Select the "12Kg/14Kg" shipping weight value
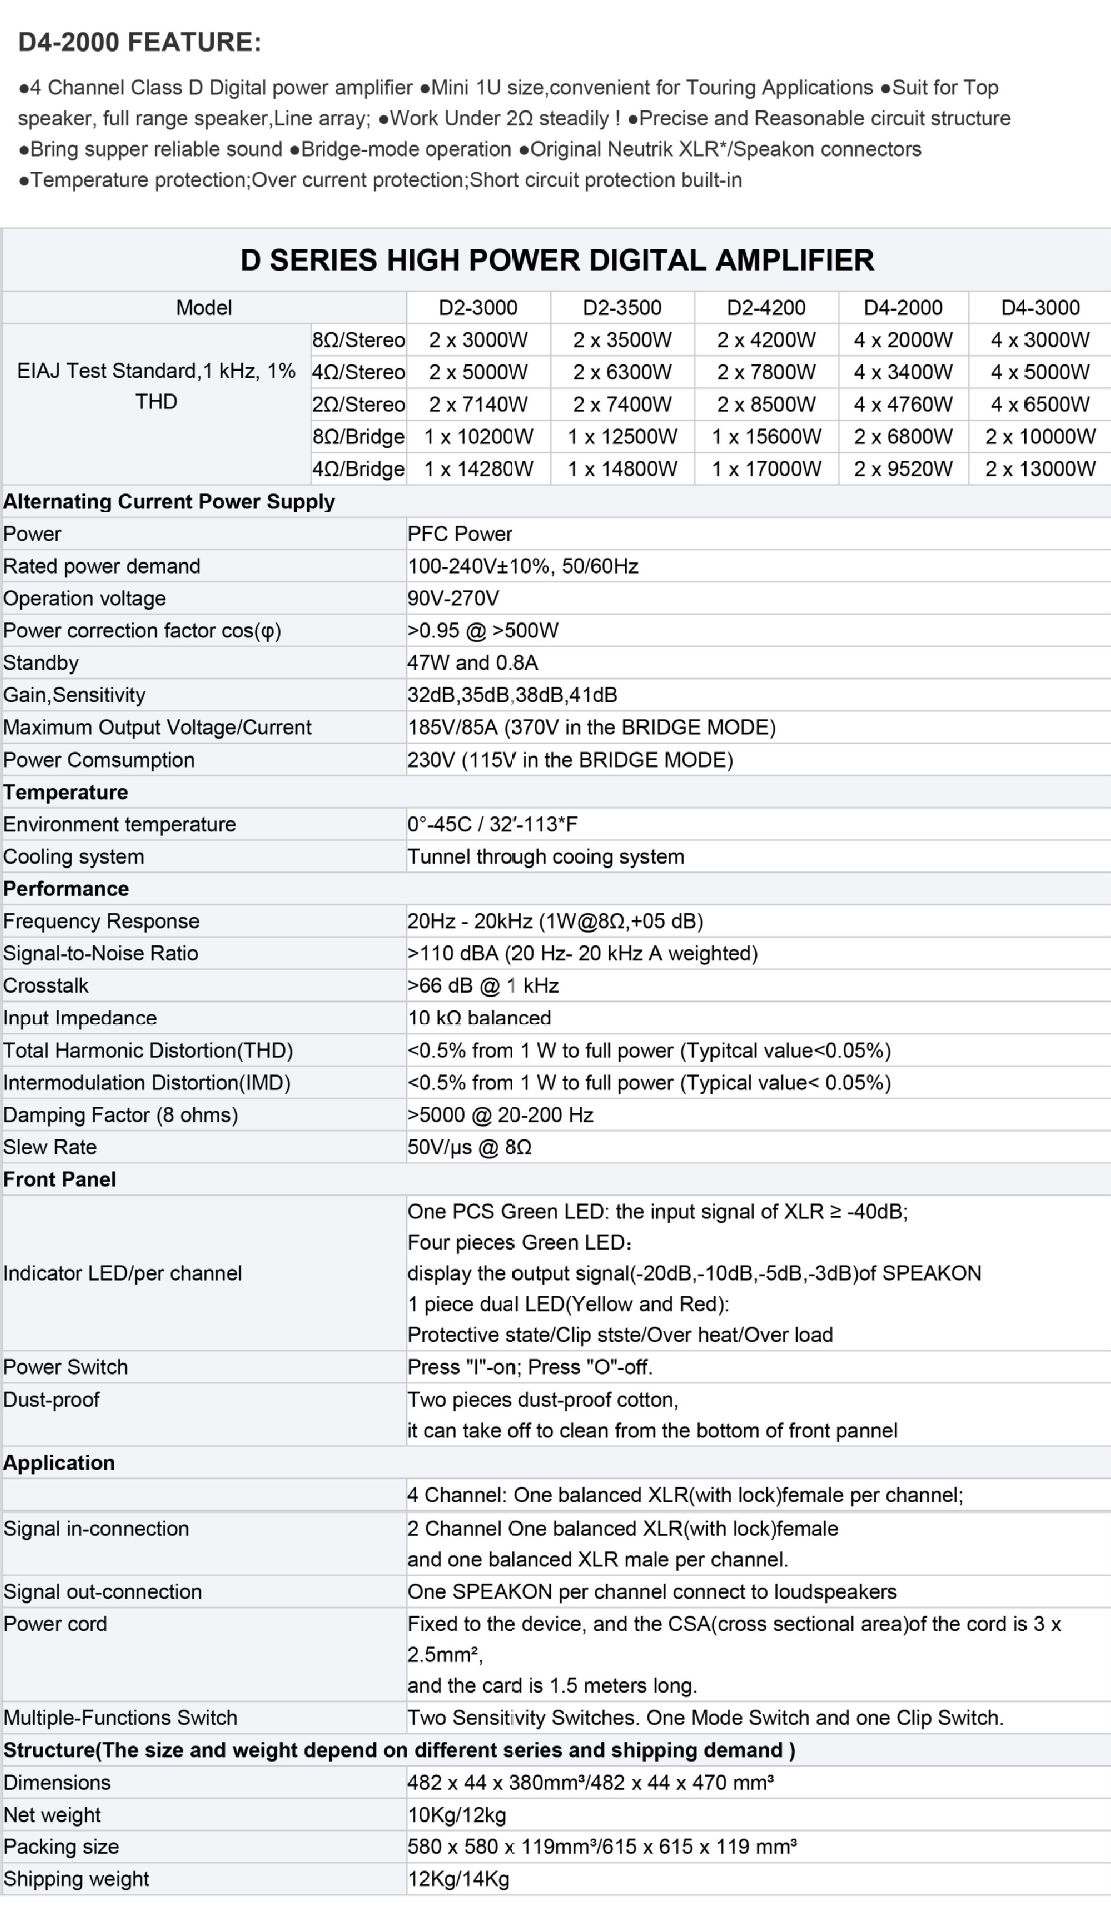Image resolution: width=1111 pixels, height=1920 pixels. [458, 1879]
